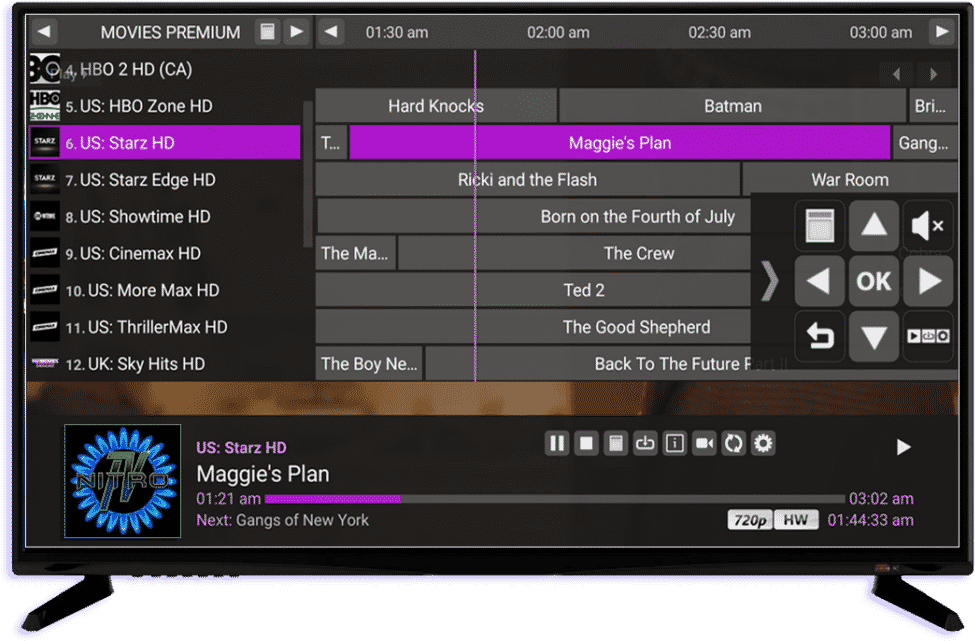Click the HBO Zone channel logo
The image size is (975, 641).
(x=45, y=106)
